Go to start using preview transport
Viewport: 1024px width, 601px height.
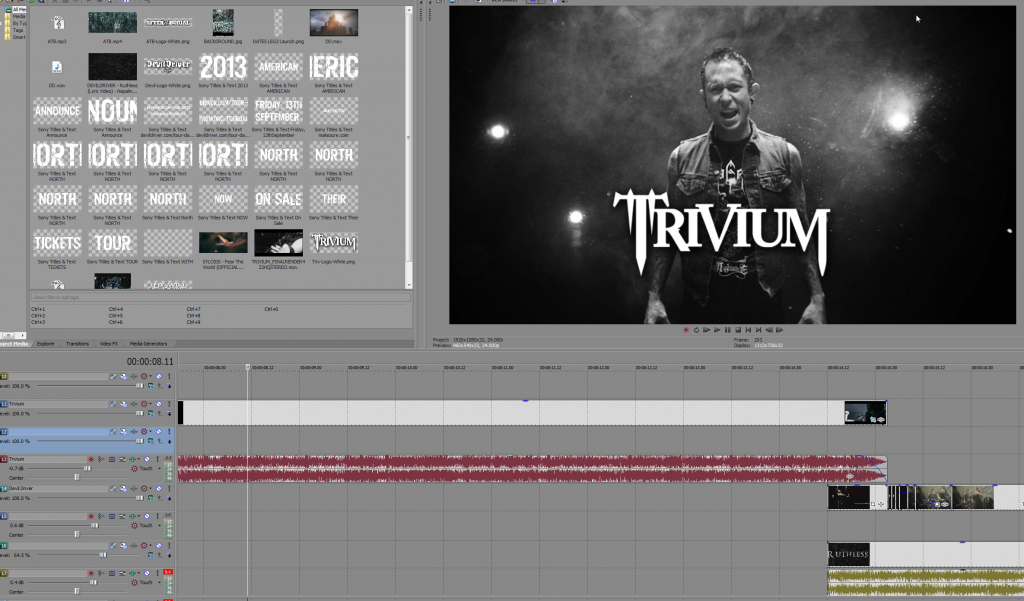click(x=748, y=330)
